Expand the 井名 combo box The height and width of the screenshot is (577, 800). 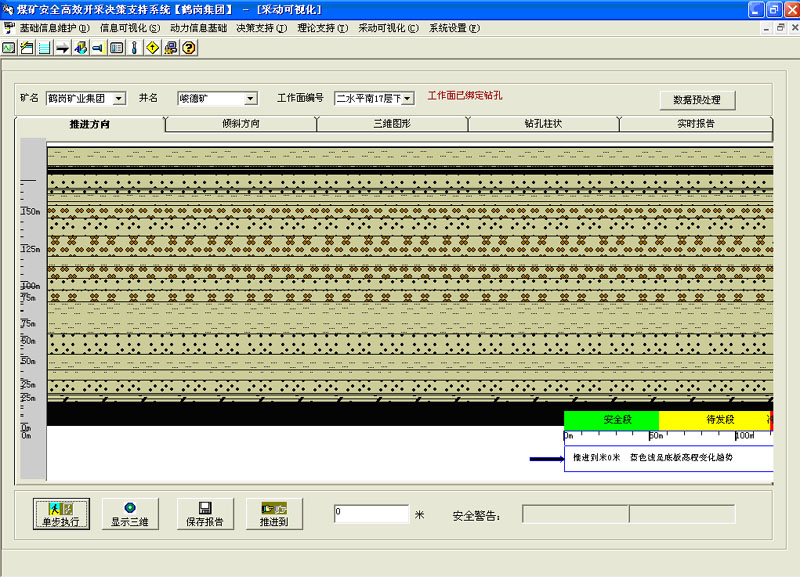250,98
